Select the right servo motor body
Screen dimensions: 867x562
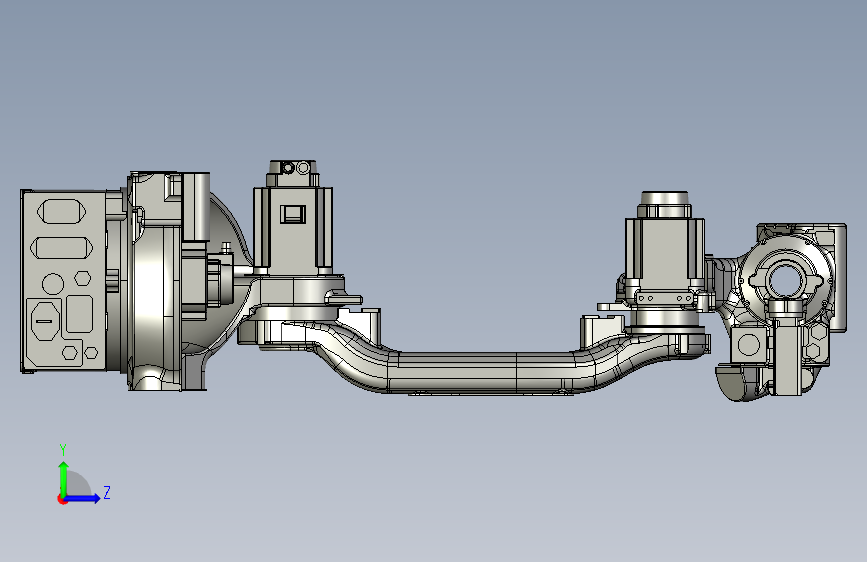coord(665,249)
